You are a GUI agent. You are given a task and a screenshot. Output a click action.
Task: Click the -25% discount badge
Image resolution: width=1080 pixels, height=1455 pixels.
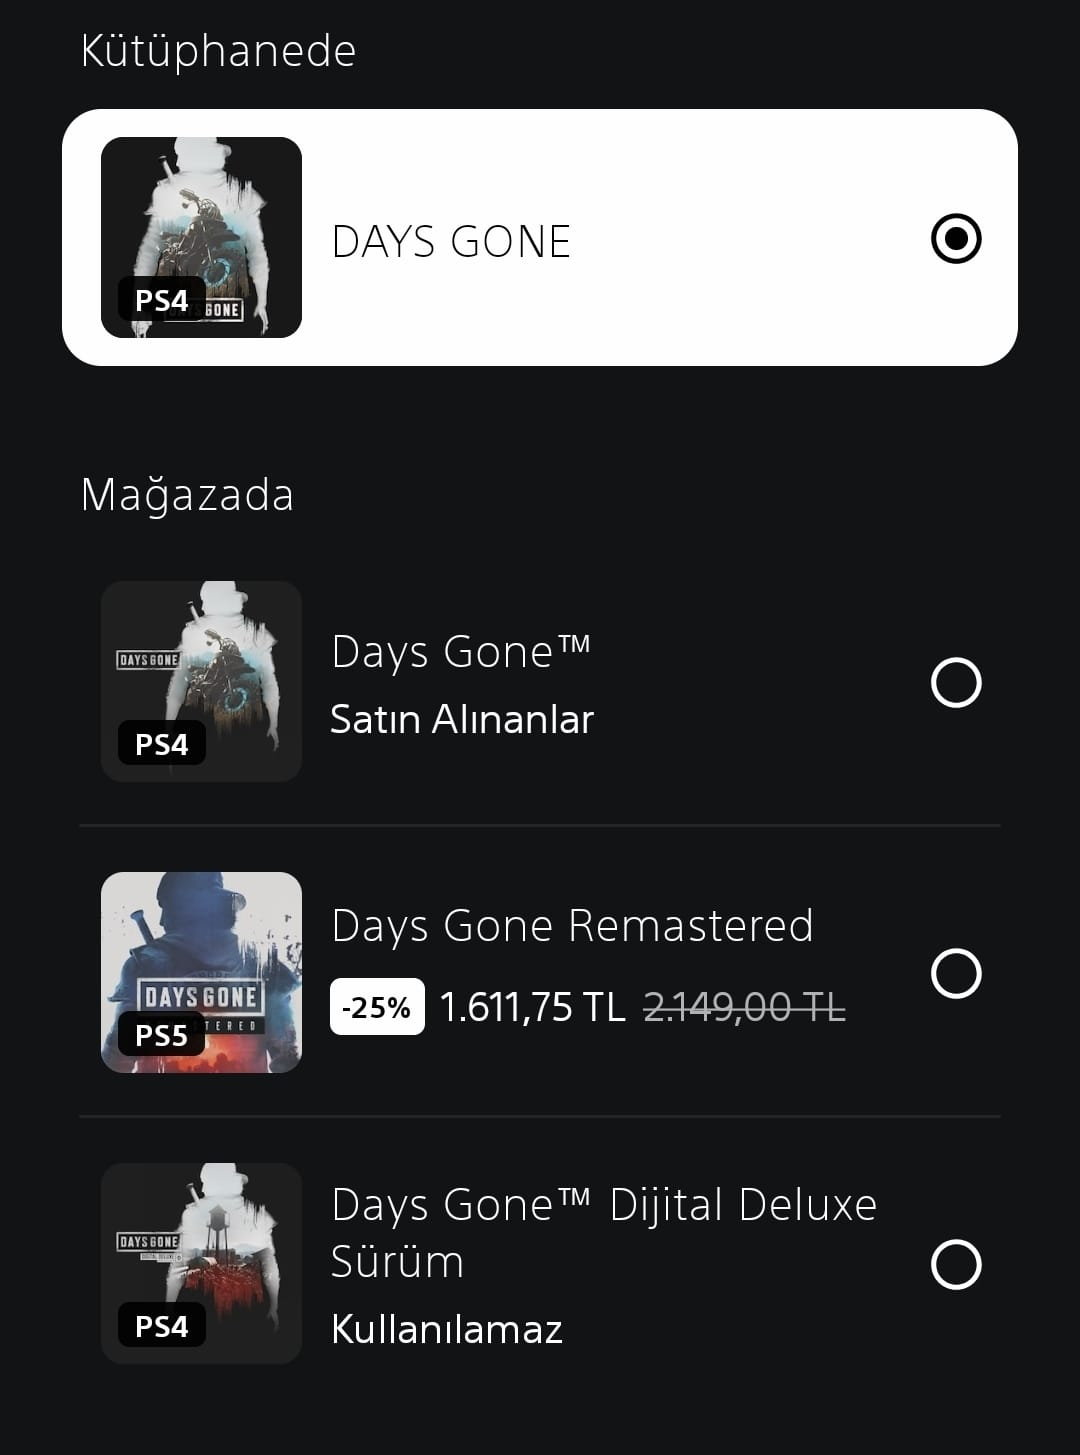377,1007
